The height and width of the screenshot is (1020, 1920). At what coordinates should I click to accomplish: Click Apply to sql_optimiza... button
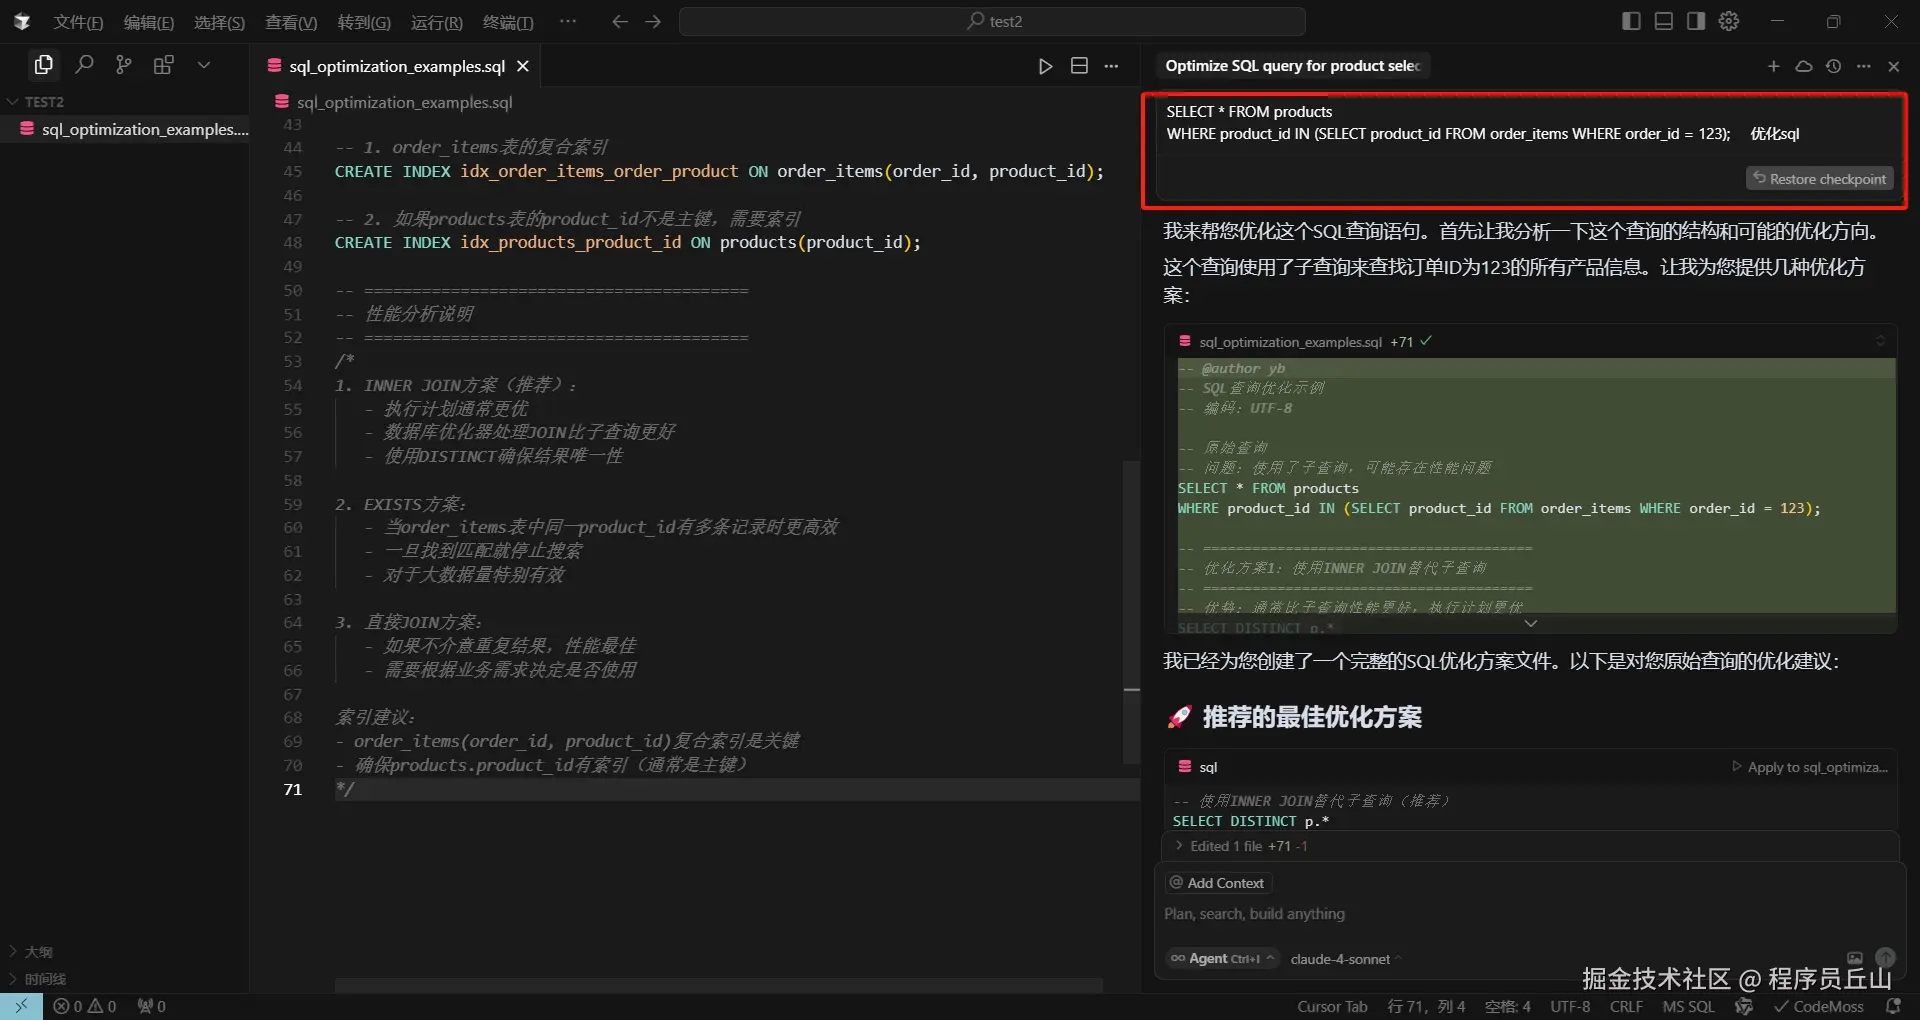point(1810,767)
